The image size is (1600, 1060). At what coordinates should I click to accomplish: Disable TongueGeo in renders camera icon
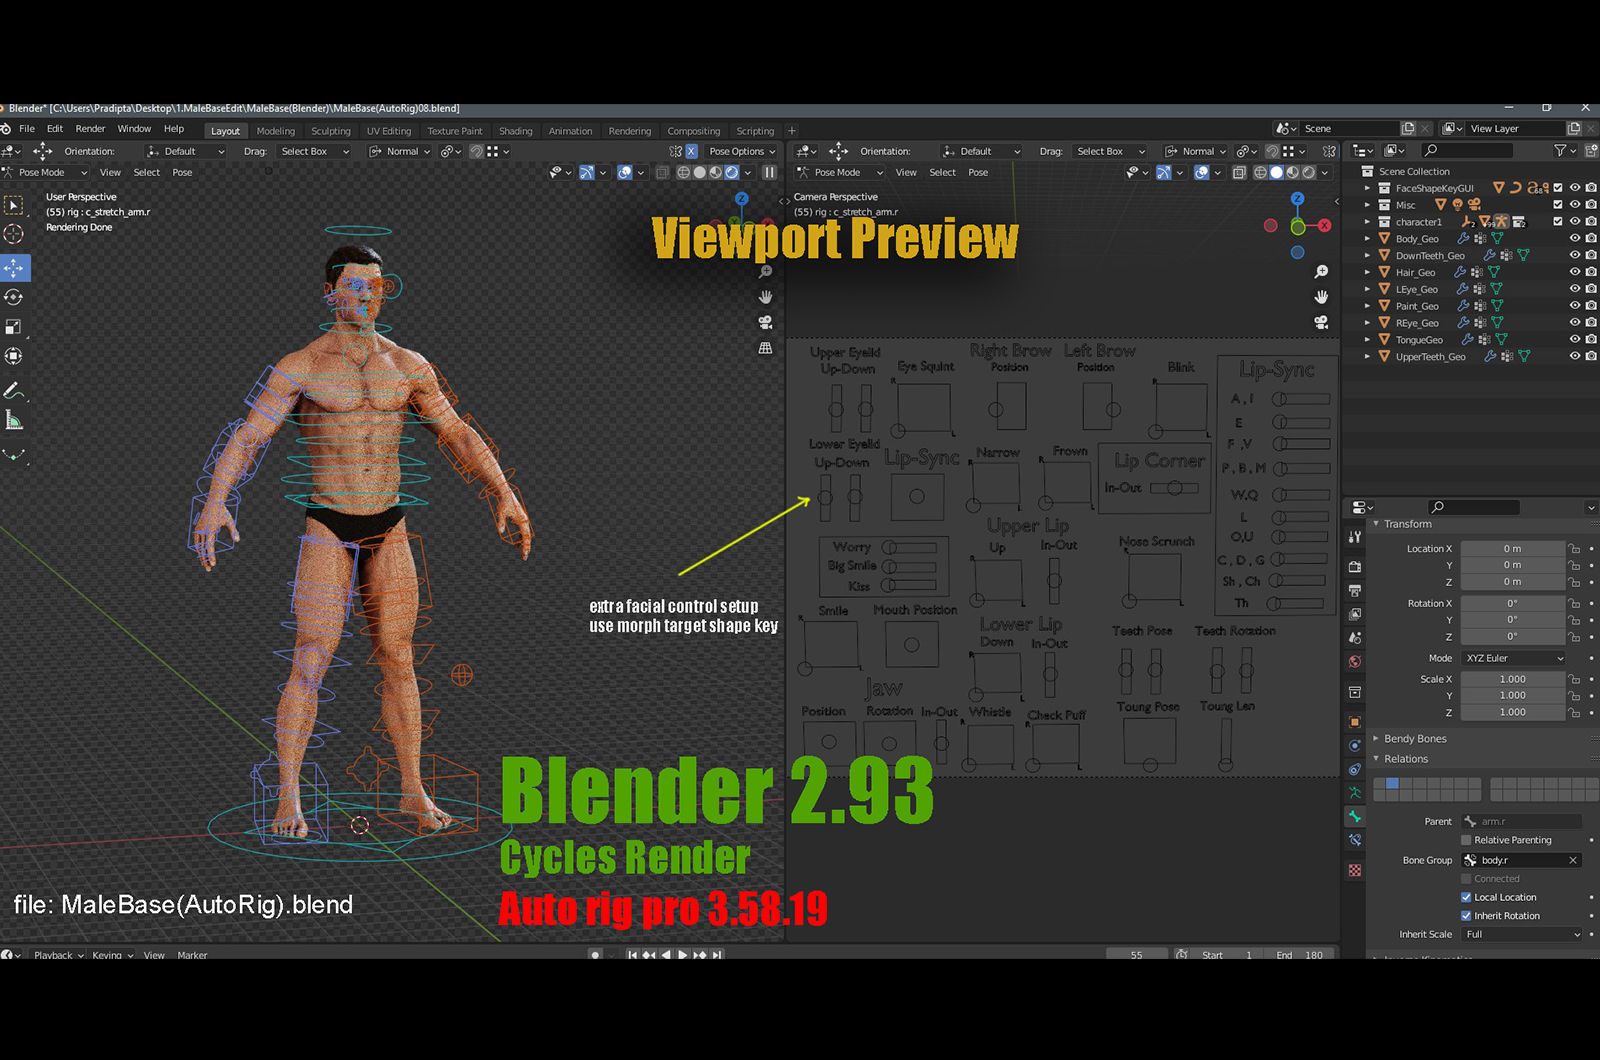pyautogui.click(x=1591, y=340)
